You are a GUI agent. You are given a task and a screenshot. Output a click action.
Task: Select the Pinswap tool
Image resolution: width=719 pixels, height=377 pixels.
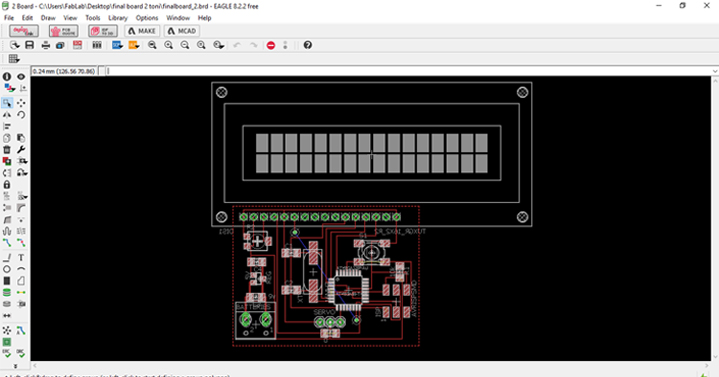tap(7, 173)
